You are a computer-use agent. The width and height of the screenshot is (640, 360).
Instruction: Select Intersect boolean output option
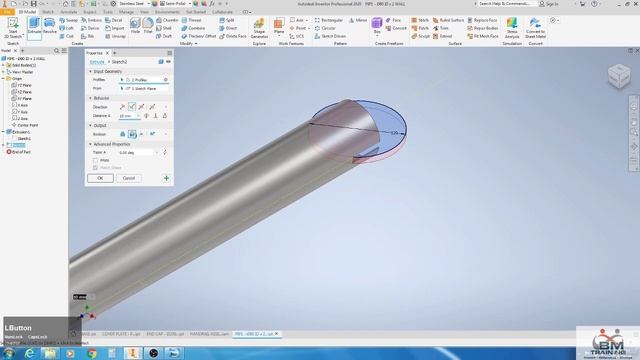tap(141, 134)
